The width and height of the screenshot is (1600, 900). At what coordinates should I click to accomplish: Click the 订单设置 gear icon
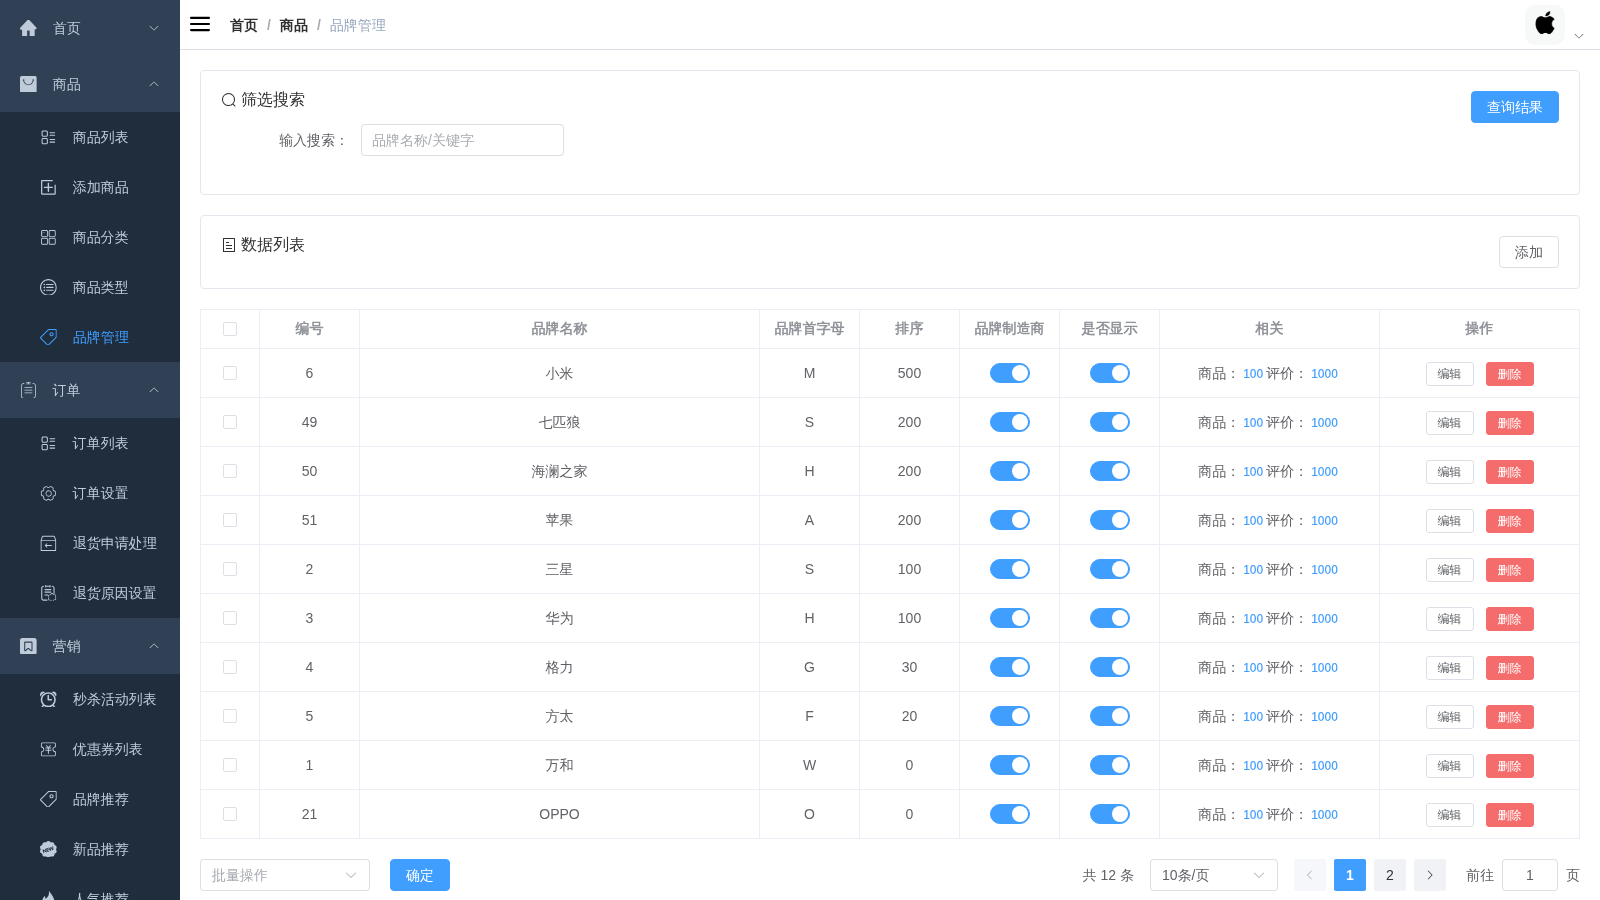coord(48,493)
